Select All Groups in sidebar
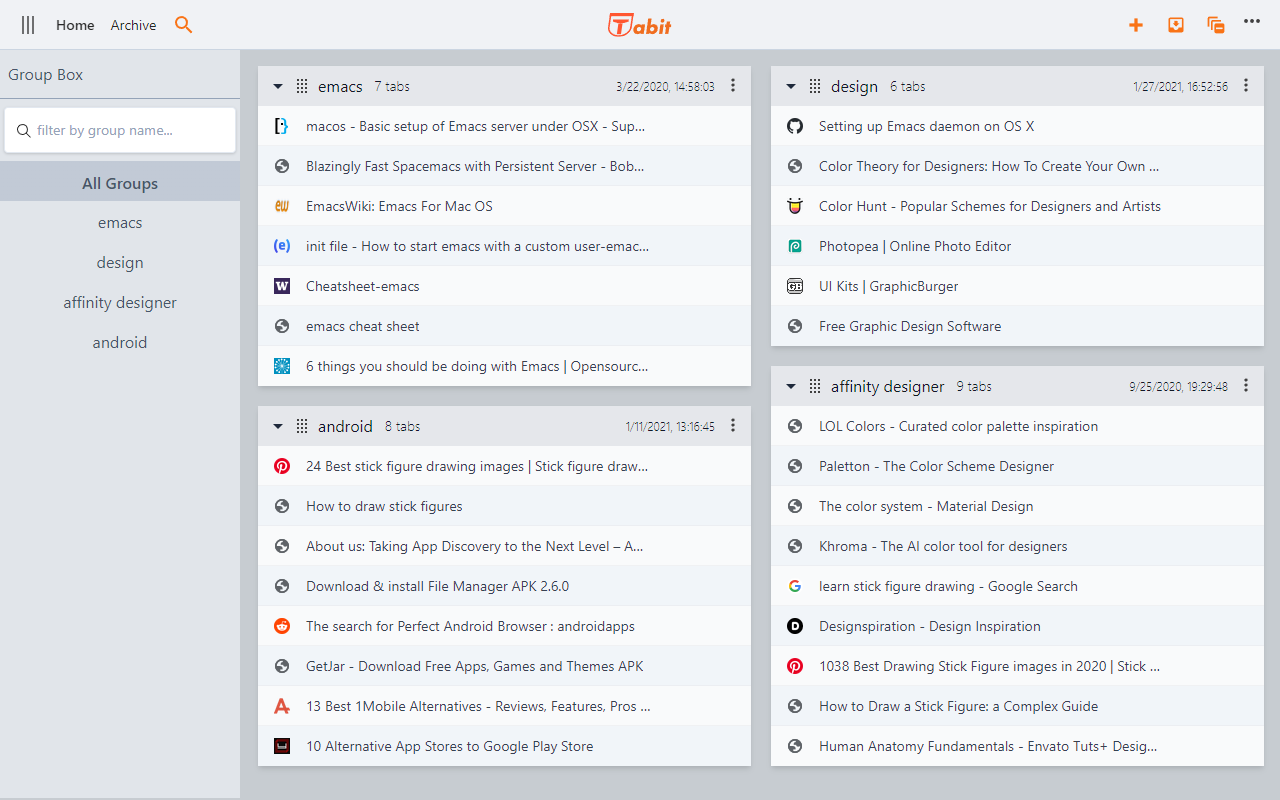 point(120,183)
